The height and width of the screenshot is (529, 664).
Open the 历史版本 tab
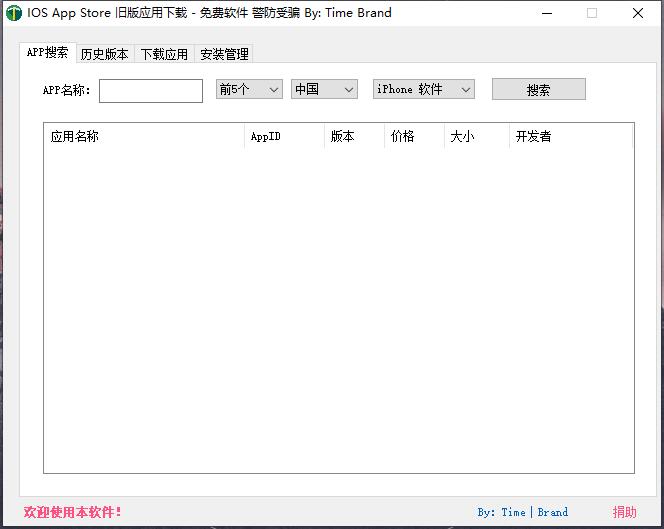click(104, 55)
